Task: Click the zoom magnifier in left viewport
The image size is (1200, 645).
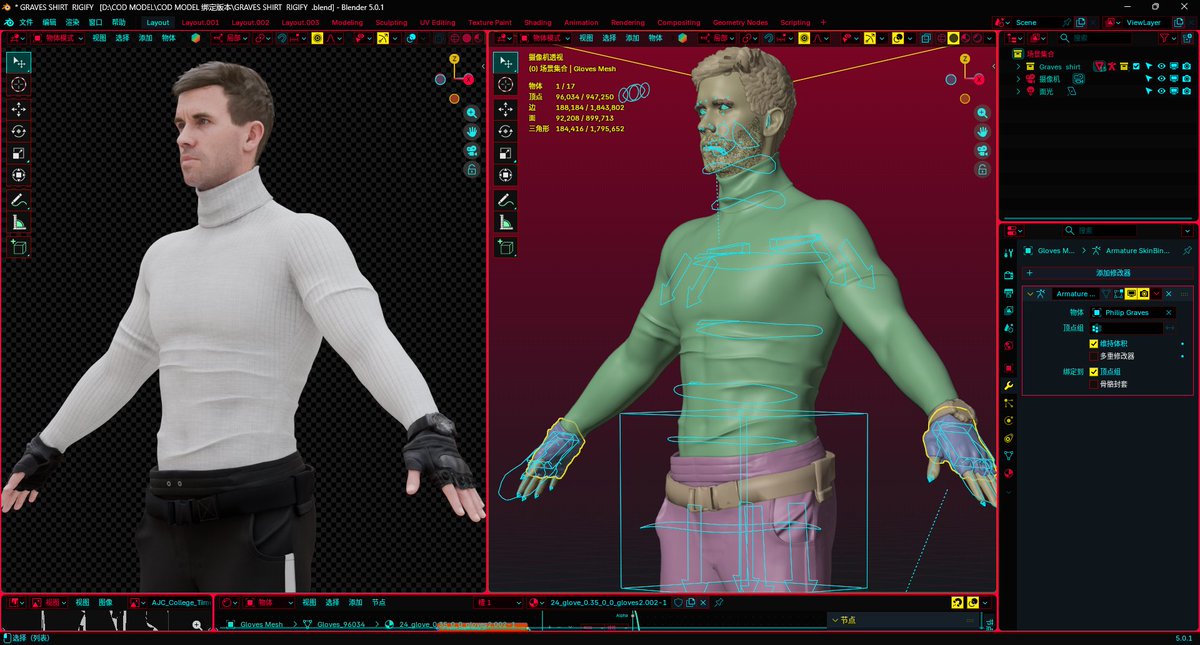Action: [x=471, y=114]
